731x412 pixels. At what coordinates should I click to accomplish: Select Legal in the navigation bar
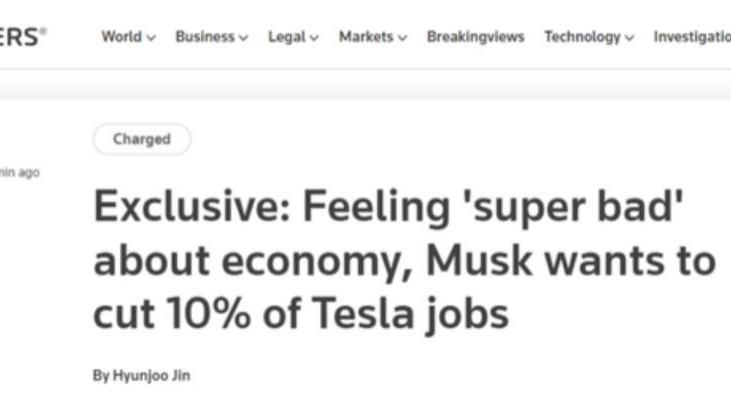click(286, 37)
